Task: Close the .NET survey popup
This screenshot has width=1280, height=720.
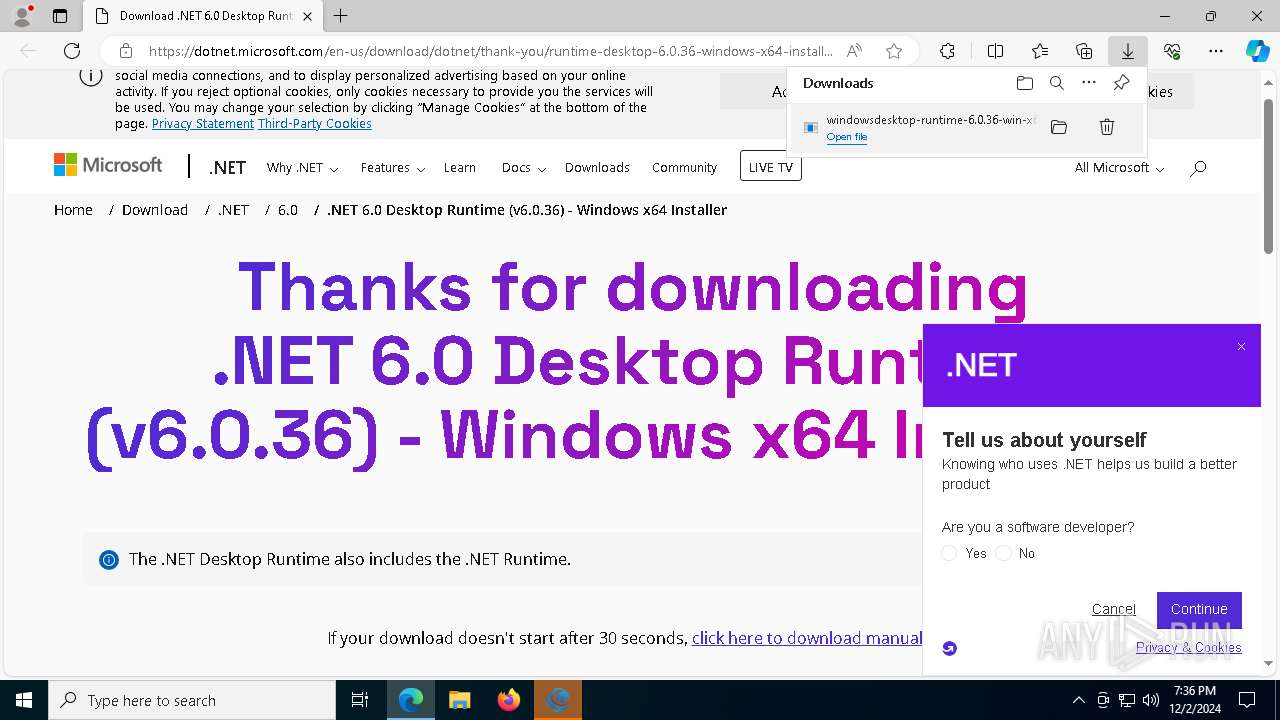Action: [1241, 347]
